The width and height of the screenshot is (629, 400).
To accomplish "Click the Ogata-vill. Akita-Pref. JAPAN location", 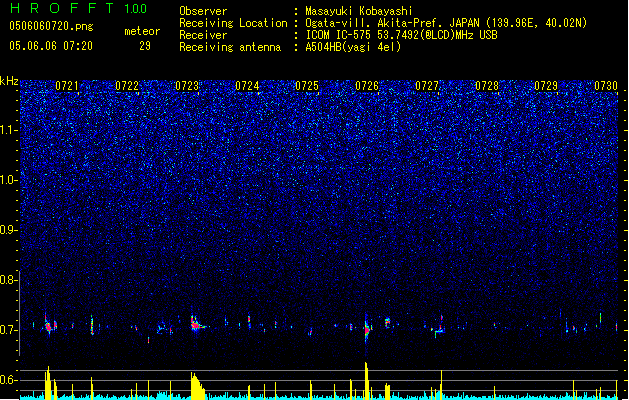I will pos(446,23).
